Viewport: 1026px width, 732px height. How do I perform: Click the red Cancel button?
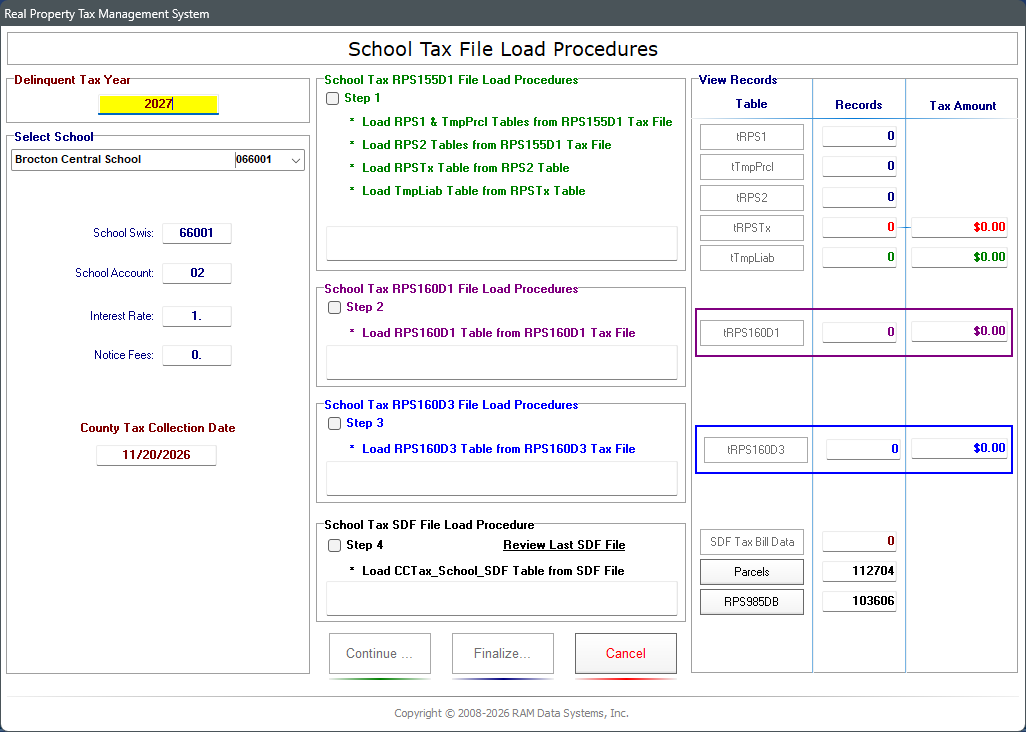click(x=626, y=654)
